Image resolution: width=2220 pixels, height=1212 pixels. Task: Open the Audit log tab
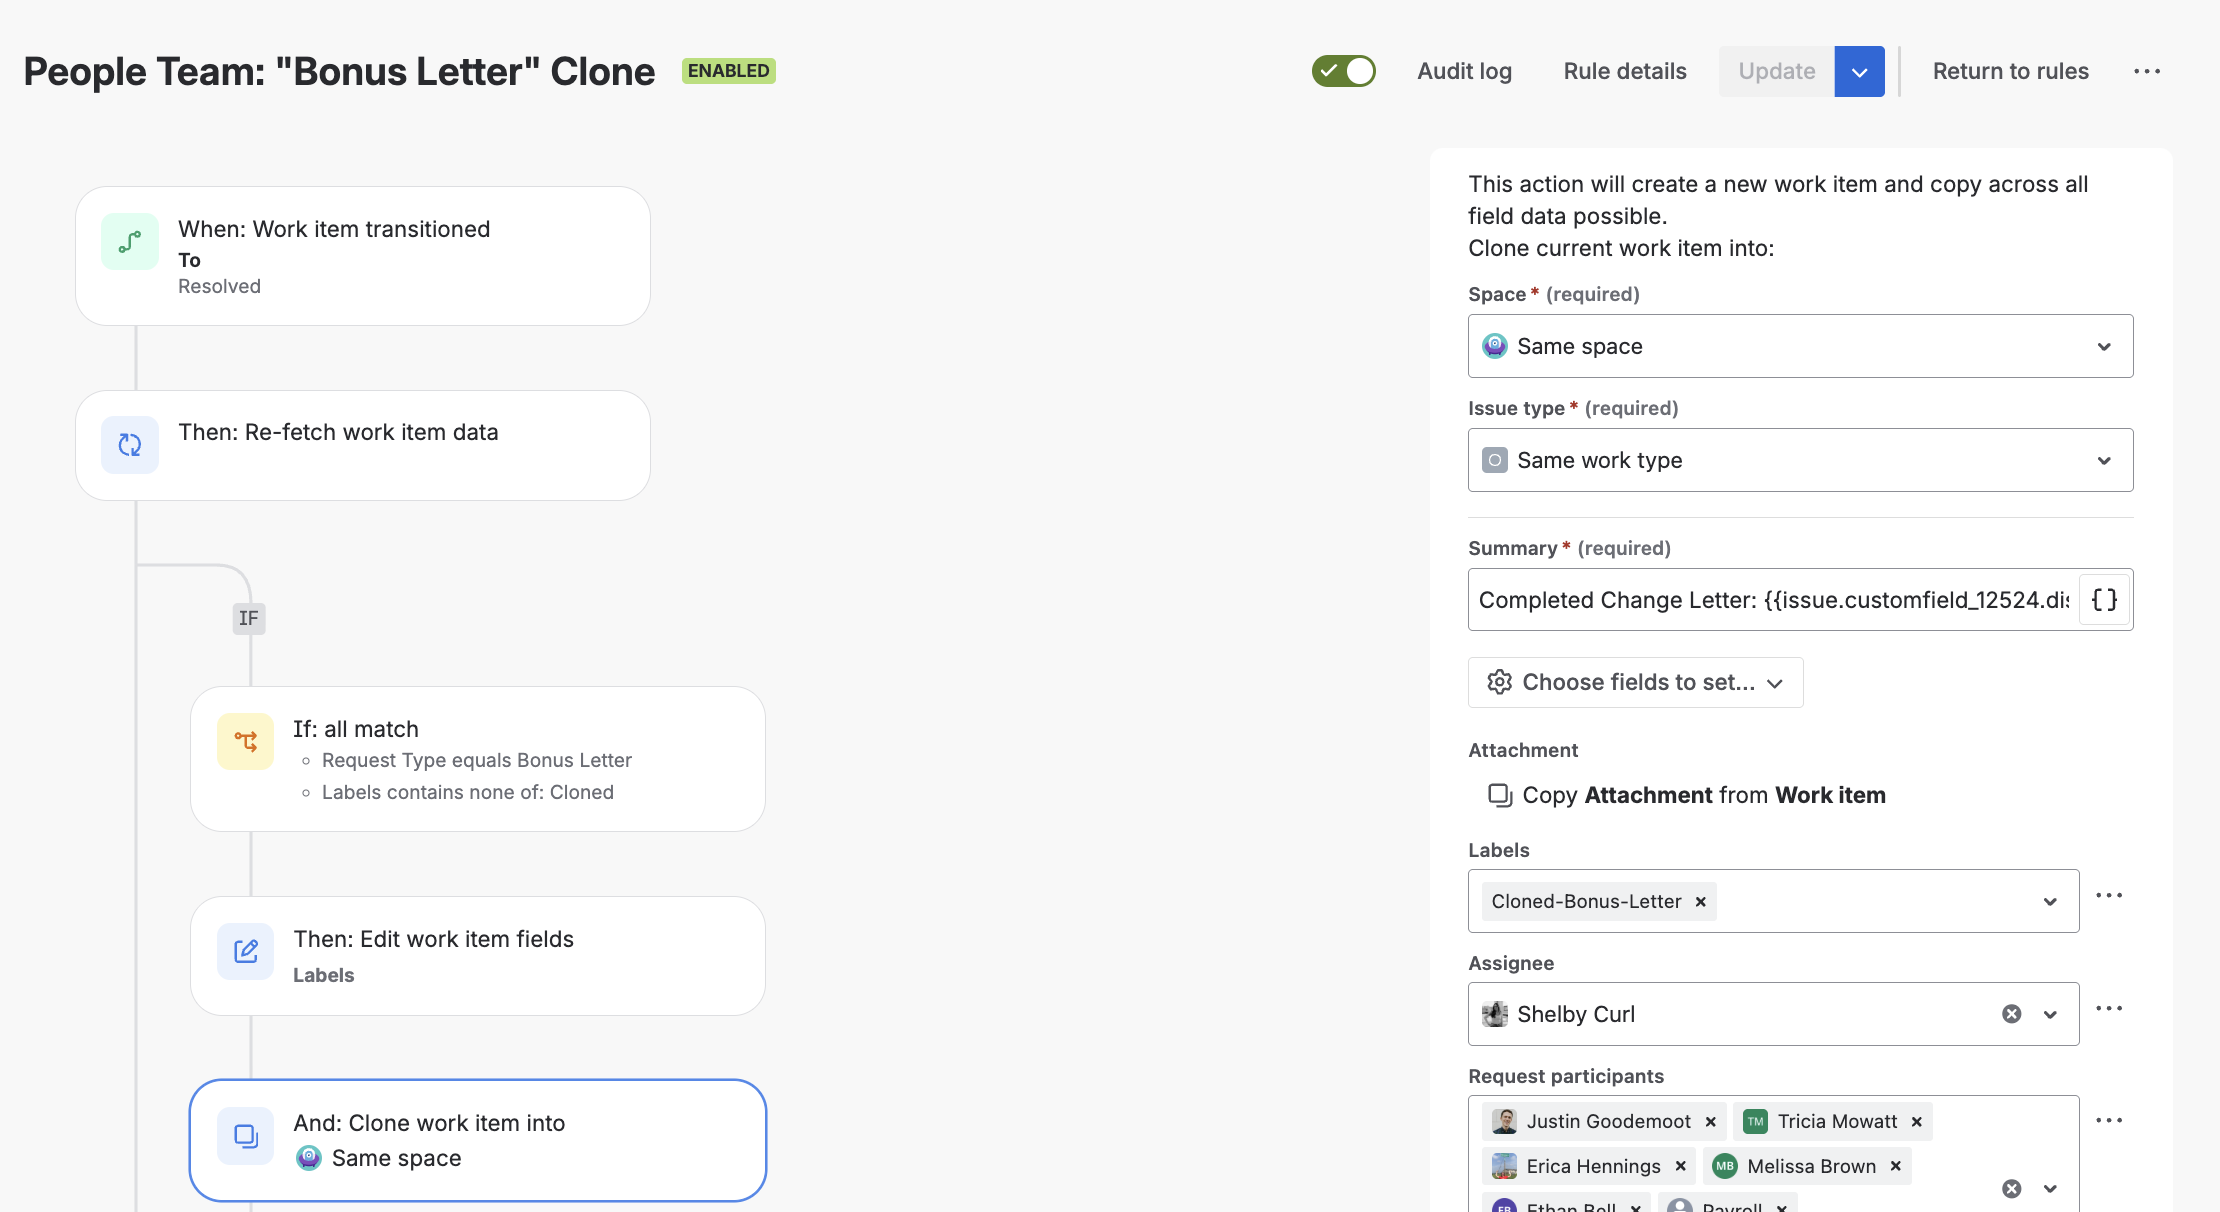tap(1464, 71)
